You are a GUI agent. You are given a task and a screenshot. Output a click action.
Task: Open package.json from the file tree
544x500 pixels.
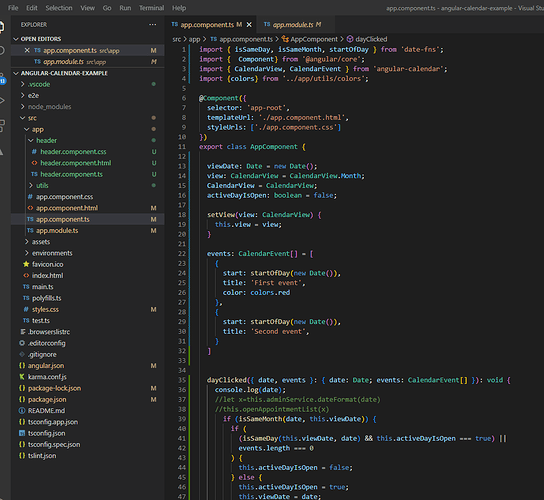click(x=47, y=399)
